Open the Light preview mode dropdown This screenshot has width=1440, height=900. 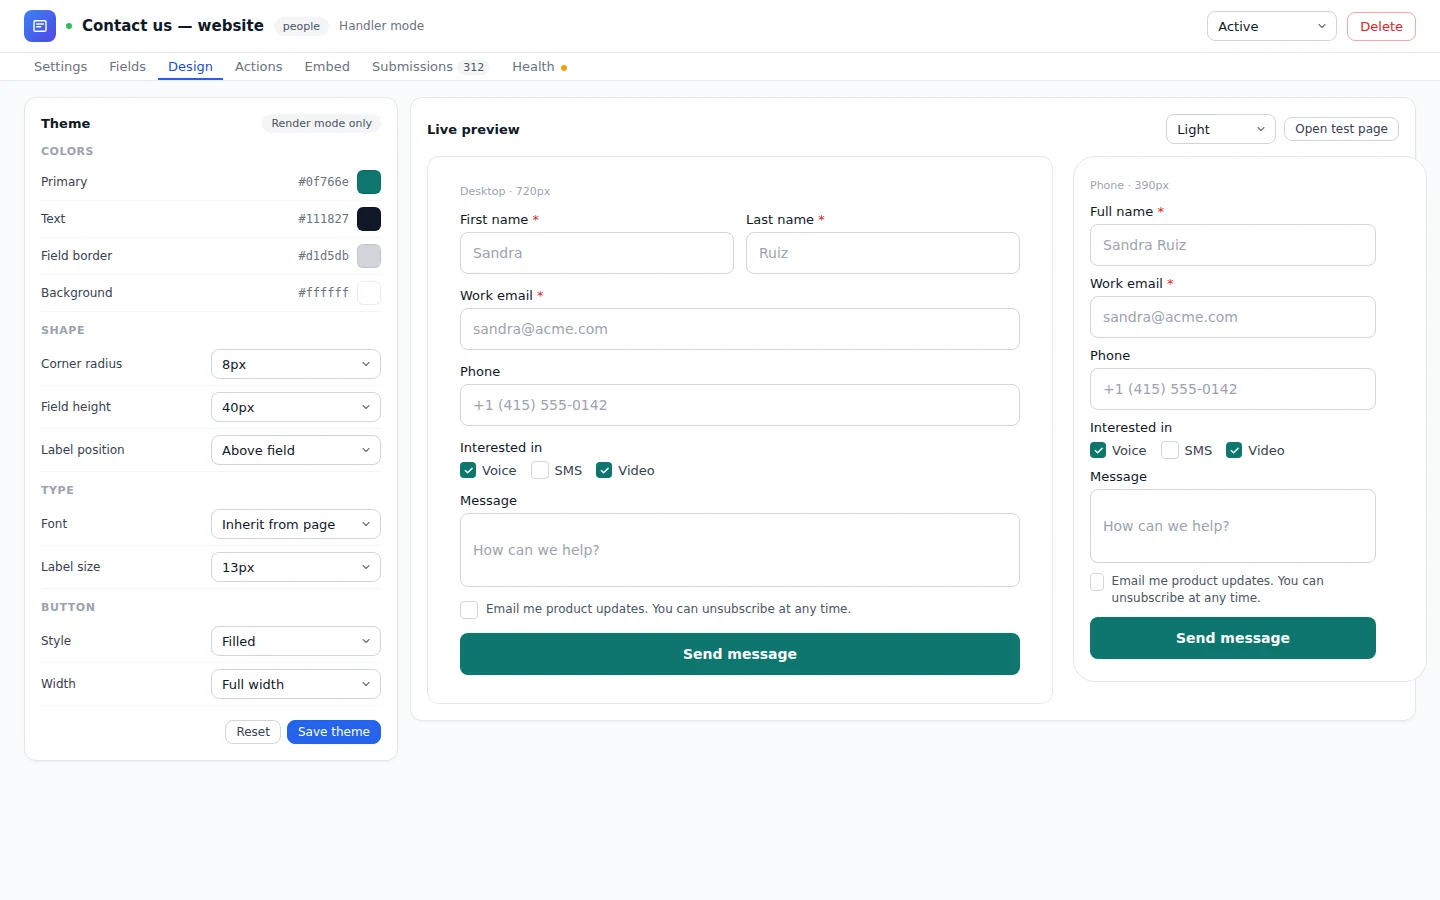[1221, 129]
